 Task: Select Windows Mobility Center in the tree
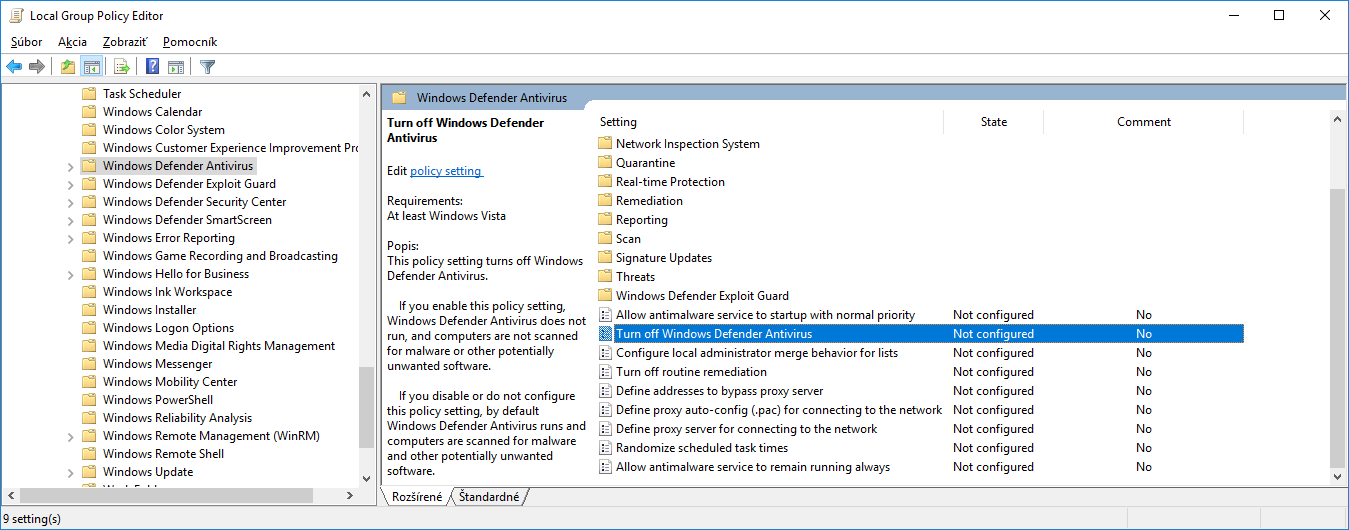click(170, 382)
